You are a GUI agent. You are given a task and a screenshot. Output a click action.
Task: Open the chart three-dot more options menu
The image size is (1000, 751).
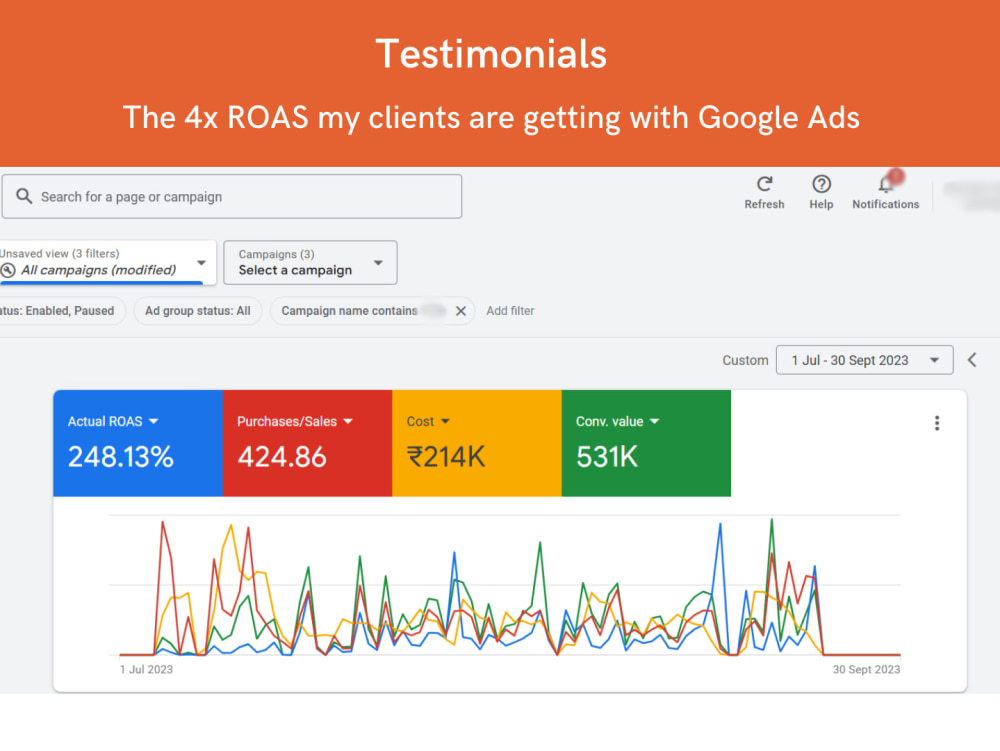937,423
